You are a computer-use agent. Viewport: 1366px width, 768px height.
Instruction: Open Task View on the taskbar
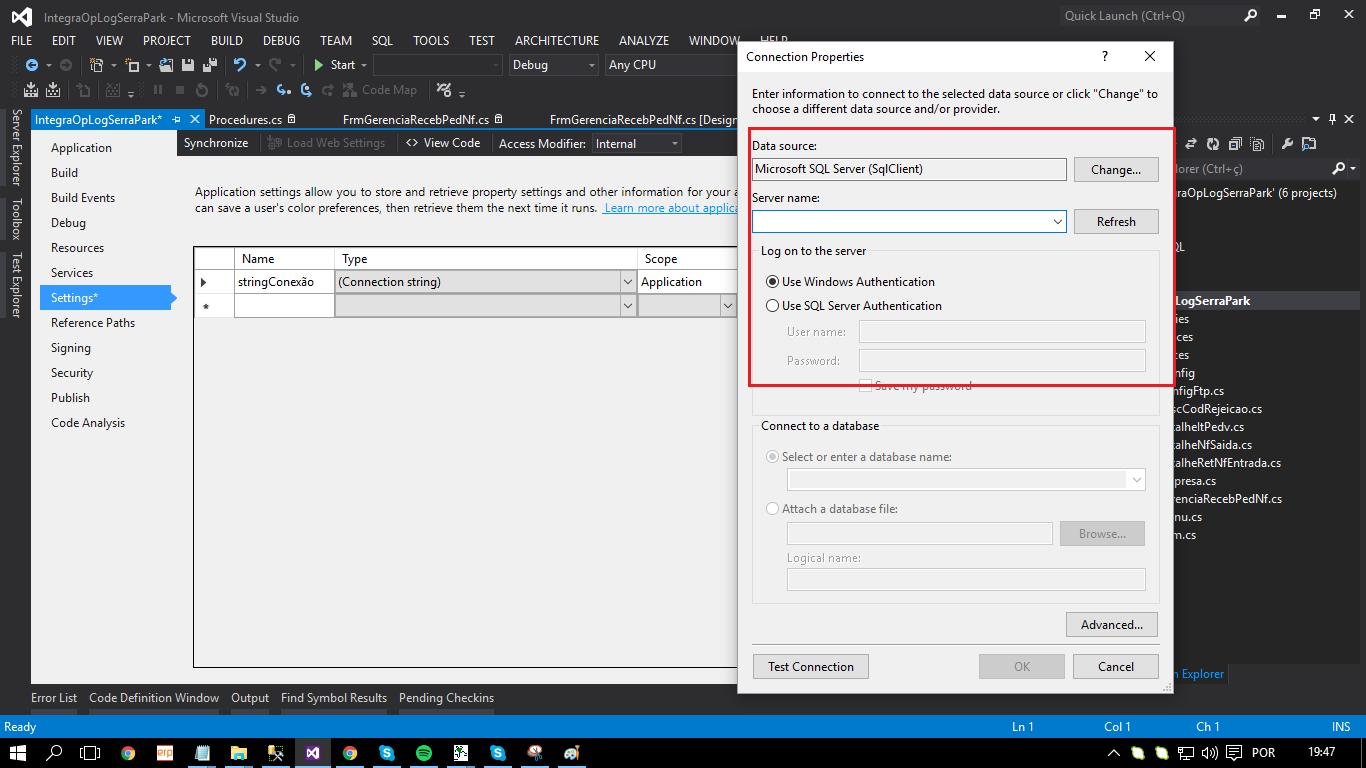90,752
